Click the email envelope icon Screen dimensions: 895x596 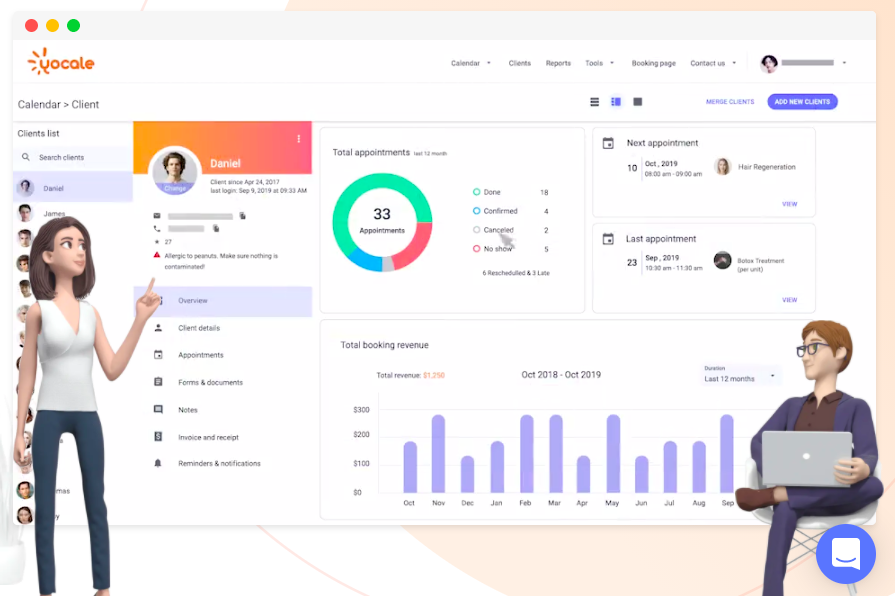(157, 216)
